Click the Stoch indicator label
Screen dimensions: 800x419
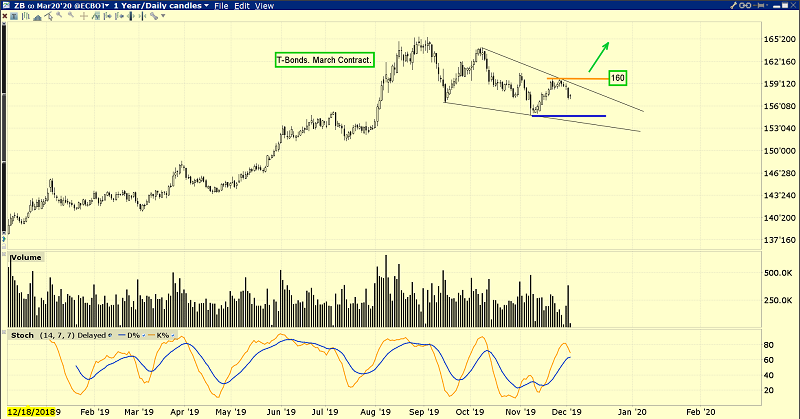[20, 334]
